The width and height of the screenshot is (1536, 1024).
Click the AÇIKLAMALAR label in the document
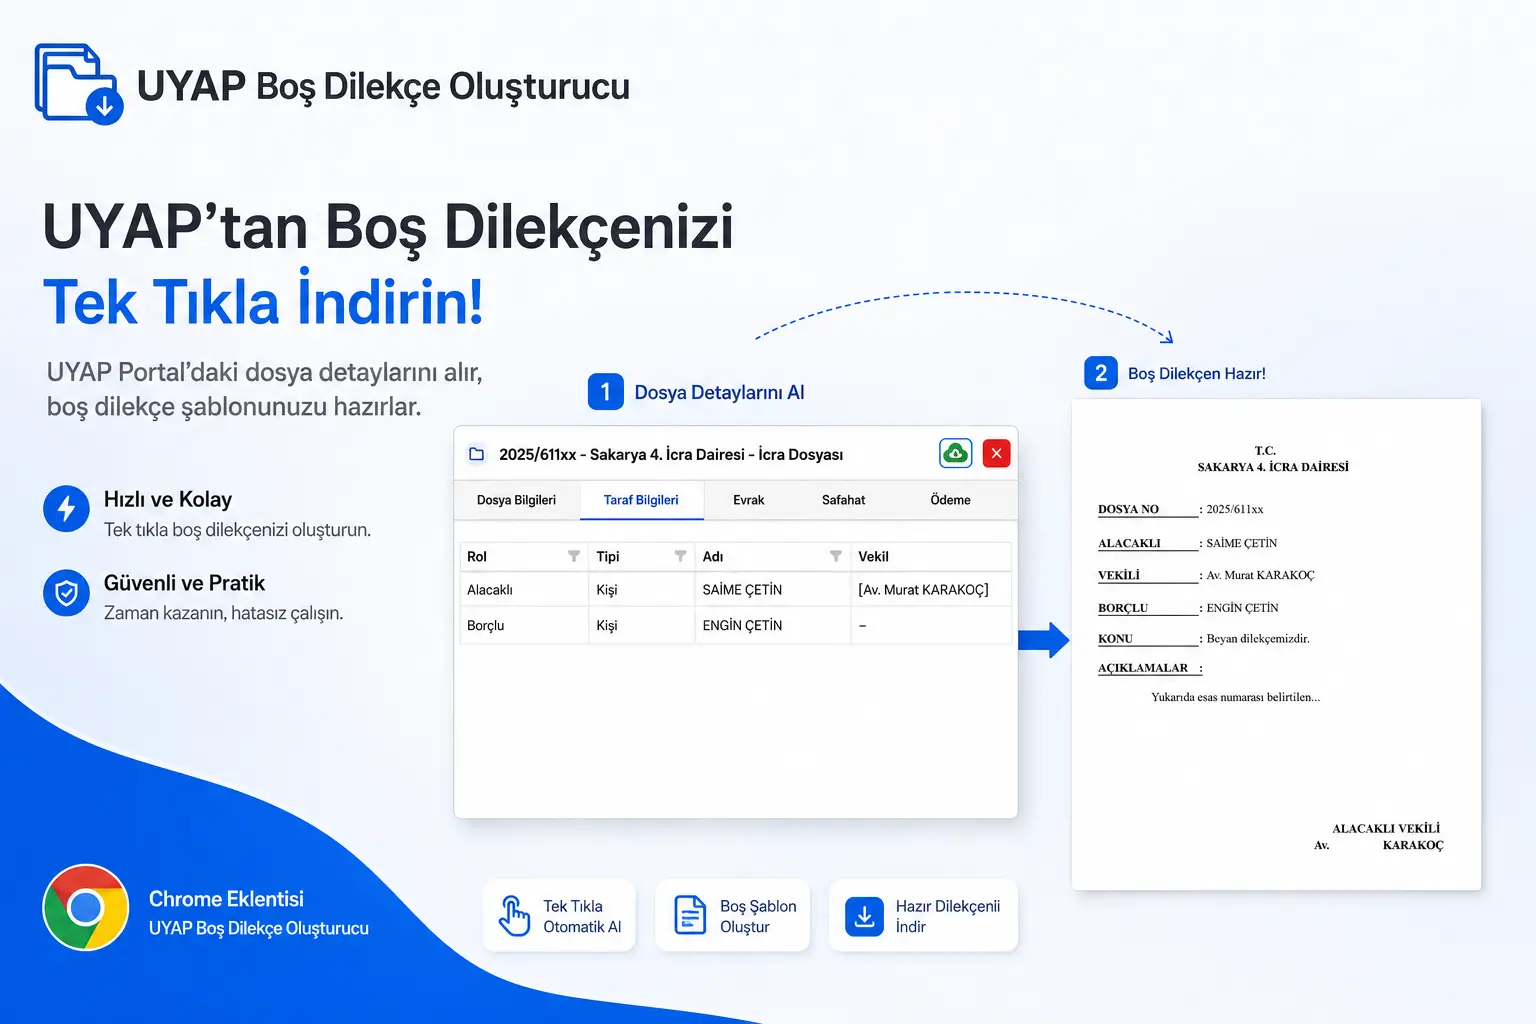pyautogui.click(x=1143, y=668)
